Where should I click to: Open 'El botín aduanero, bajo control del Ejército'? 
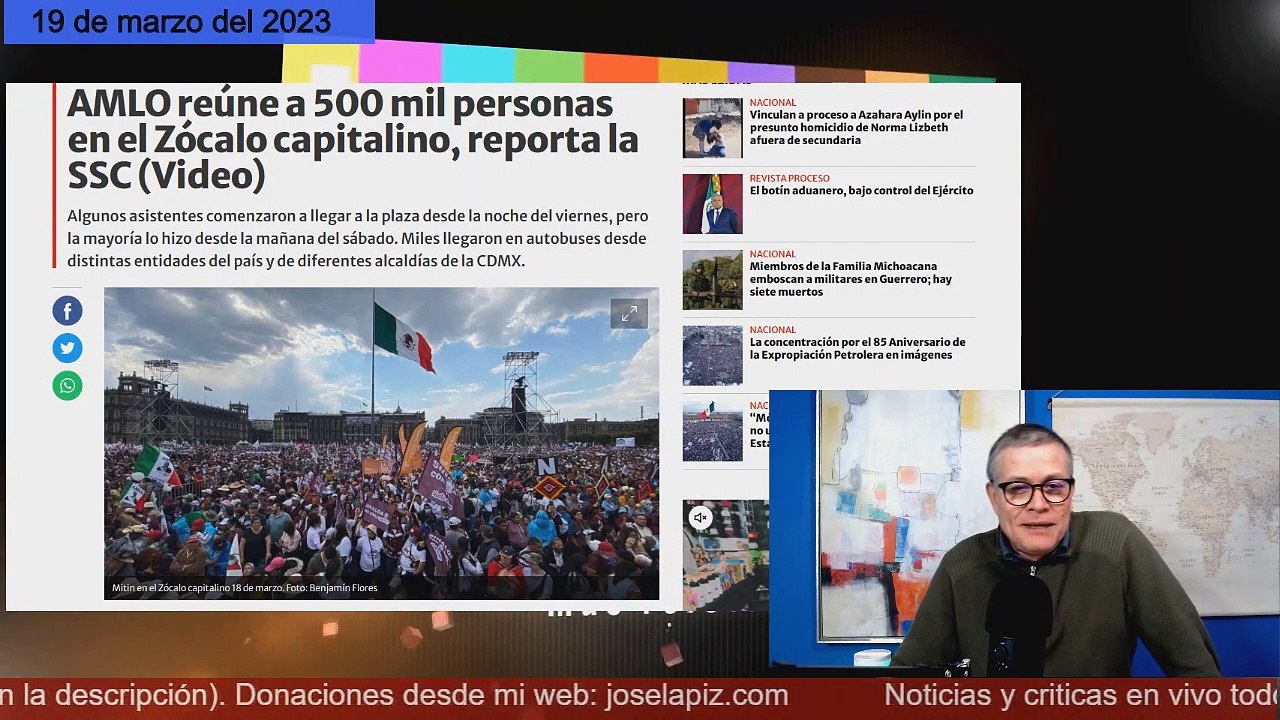(x=861, y=190)
